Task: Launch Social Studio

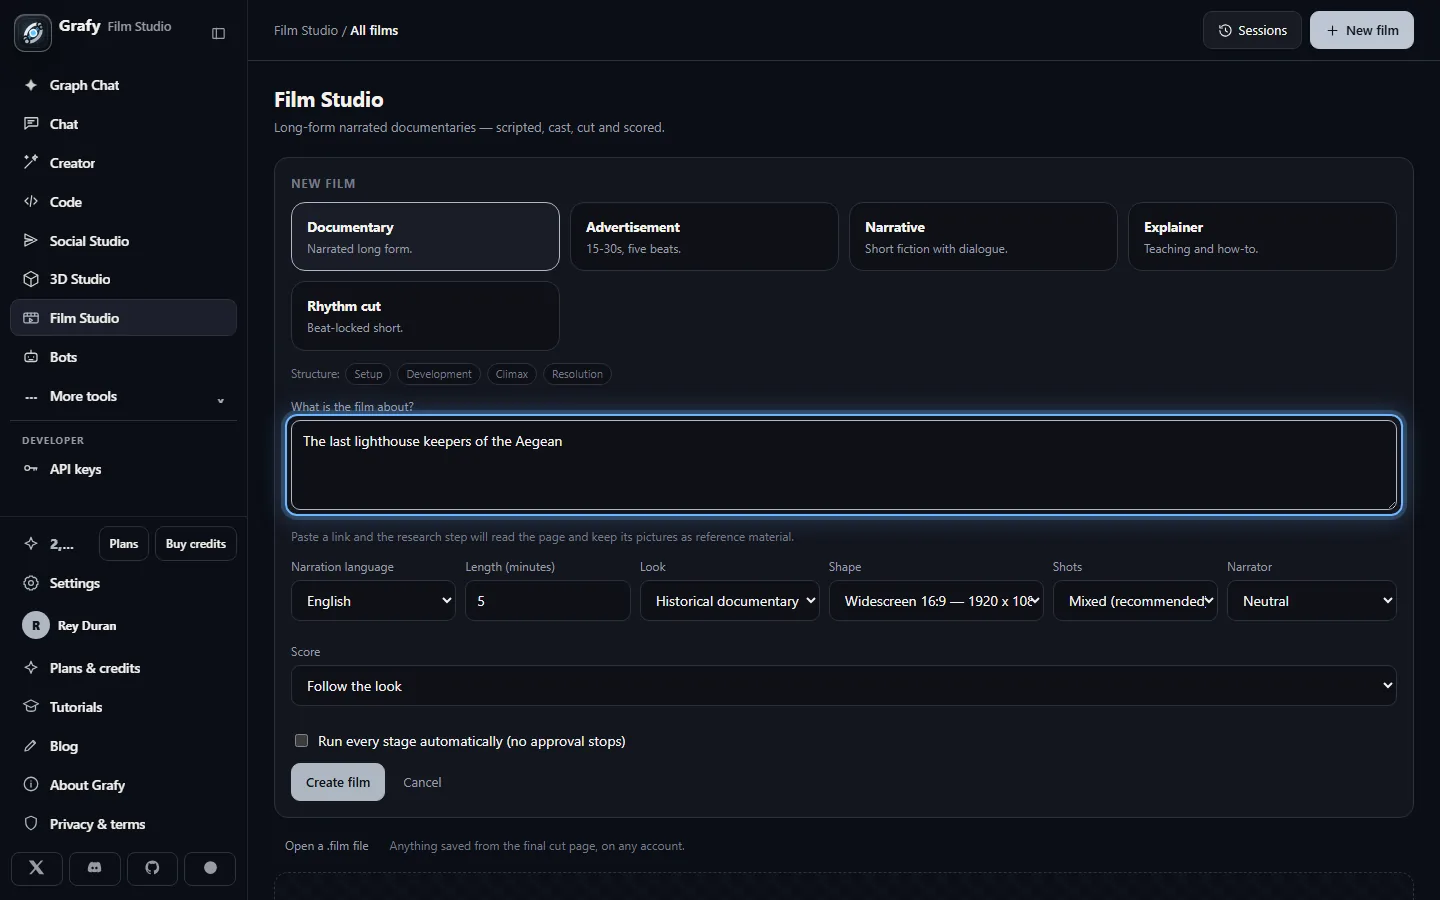Action: pyautogui.click(x=123, y=241)
